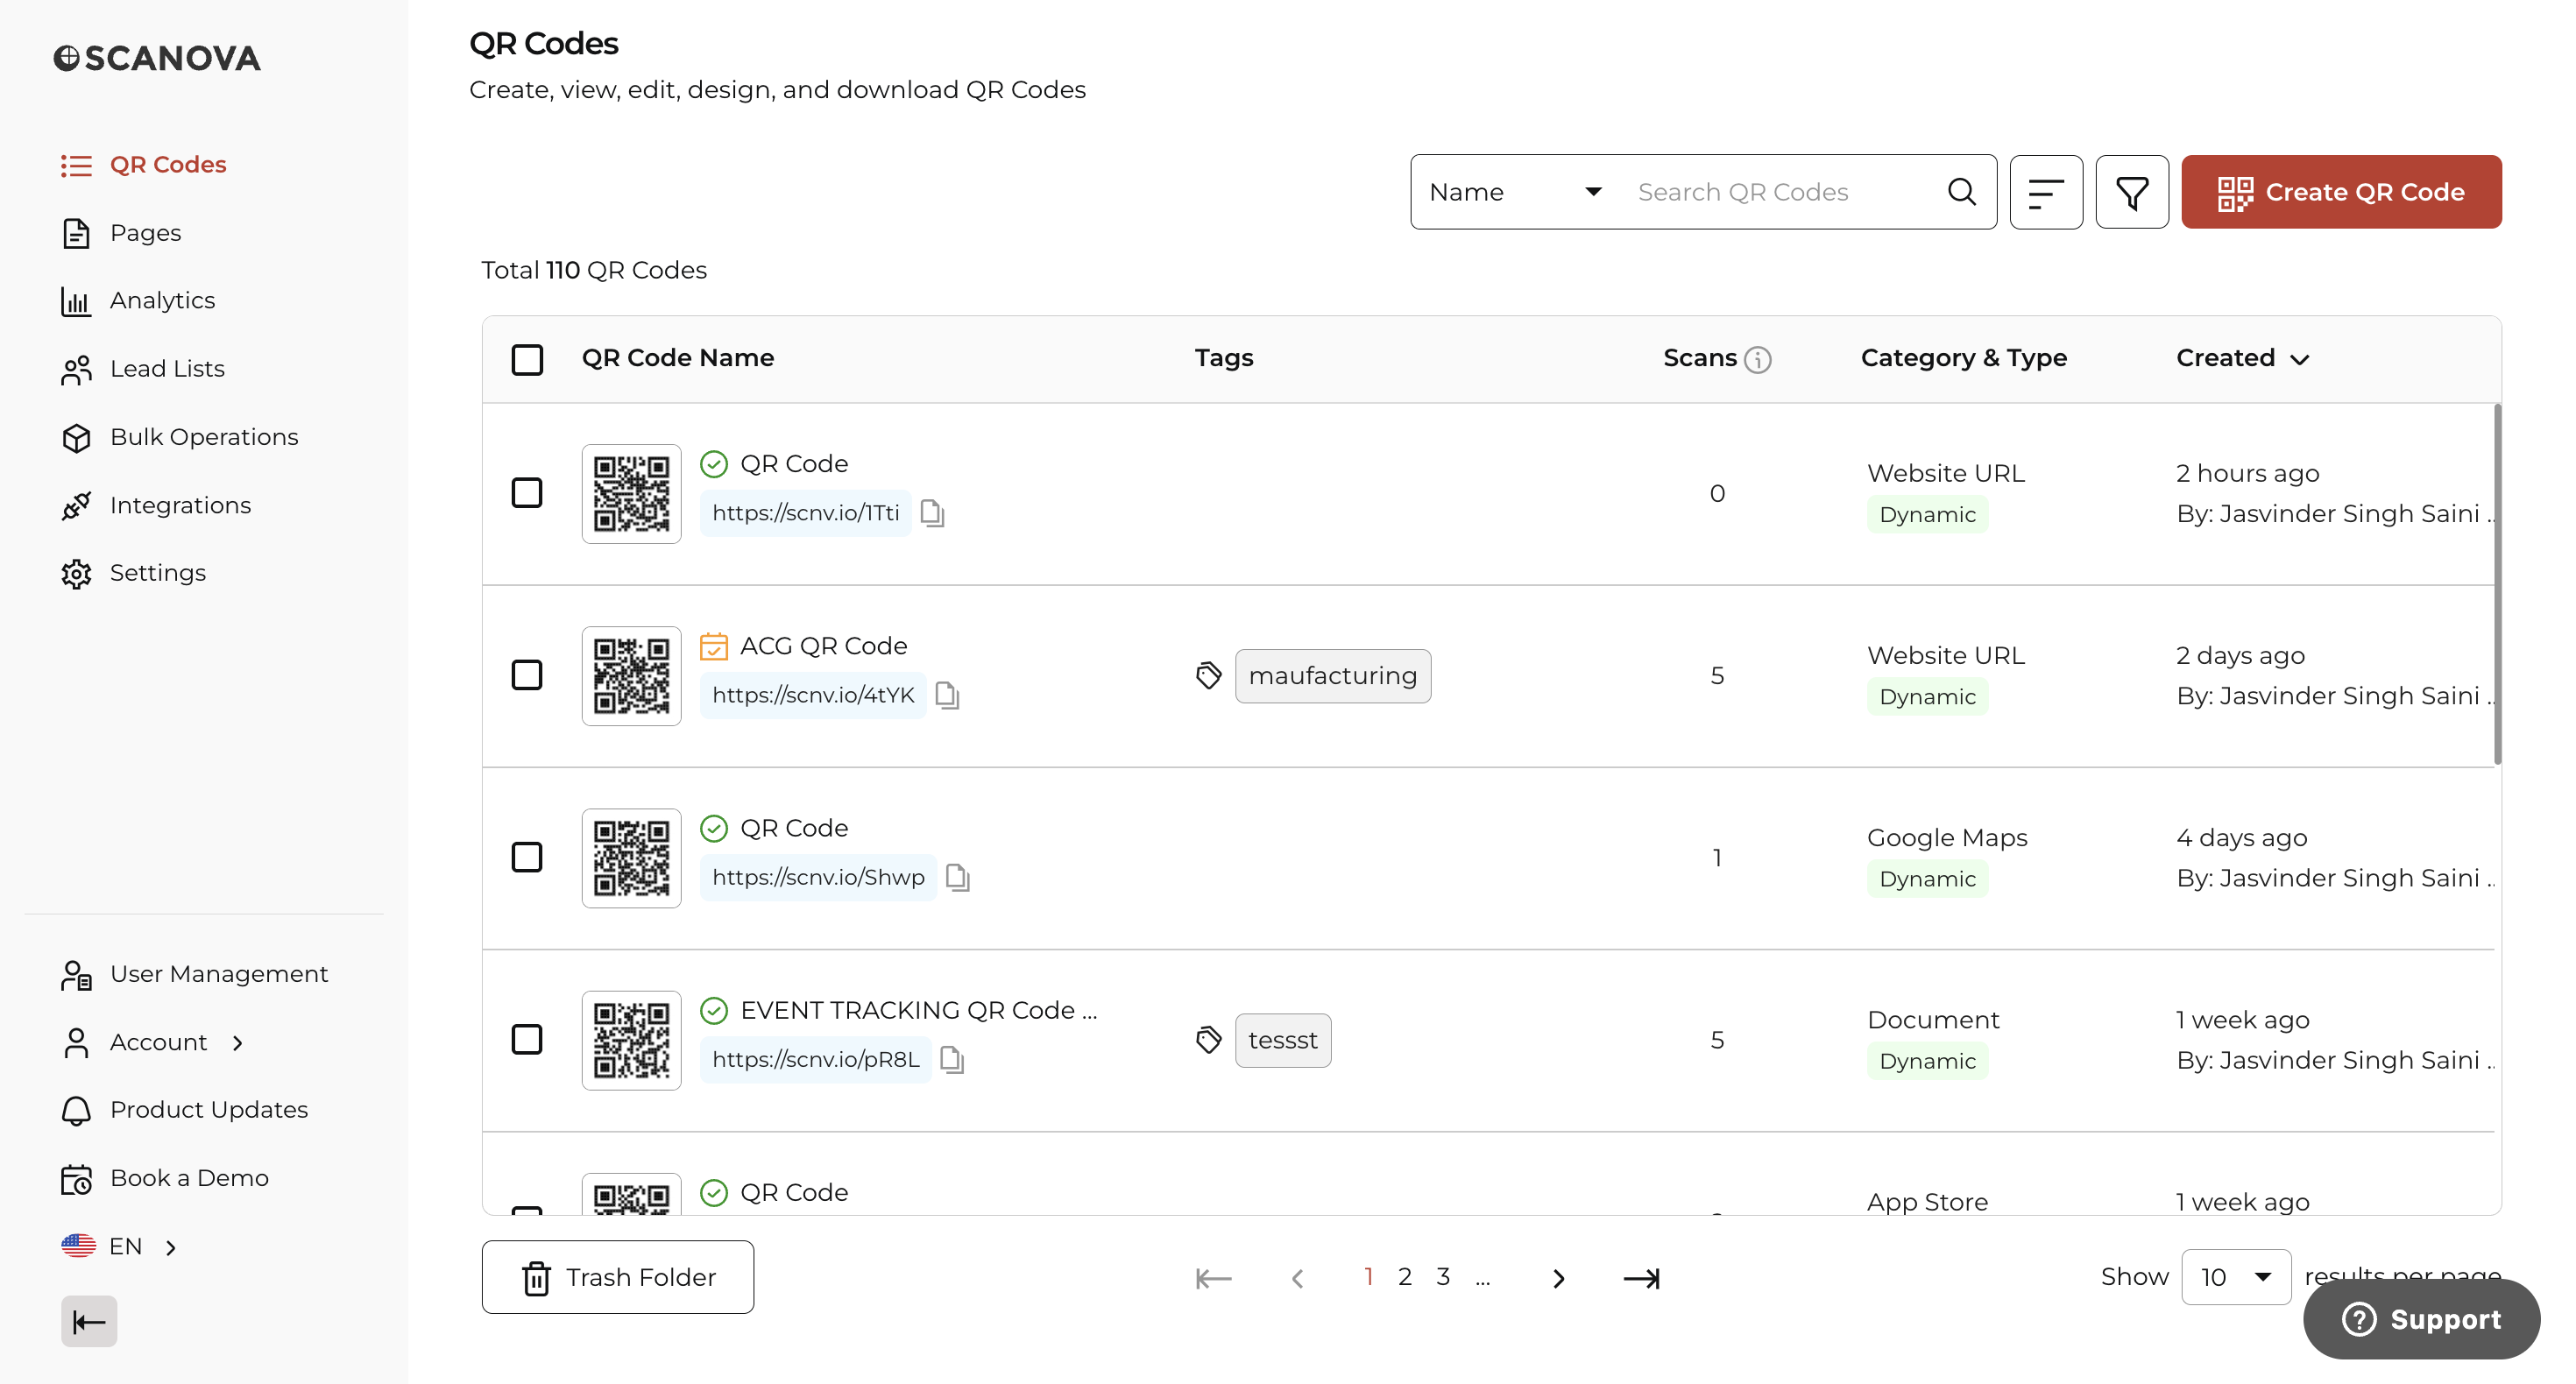
Task: Click the User Management icon
Action: pos(76,974)
